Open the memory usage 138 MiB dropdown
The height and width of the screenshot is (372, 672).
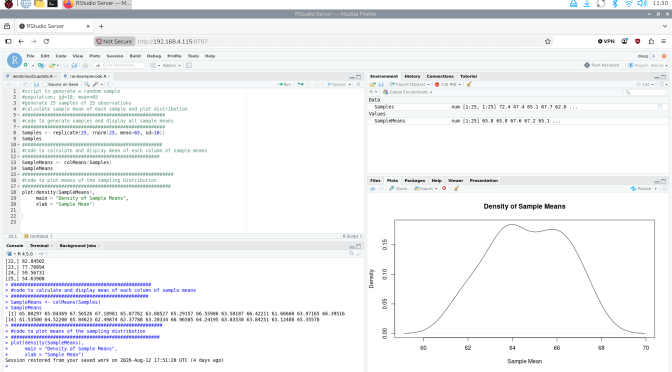tap(448, 84)
